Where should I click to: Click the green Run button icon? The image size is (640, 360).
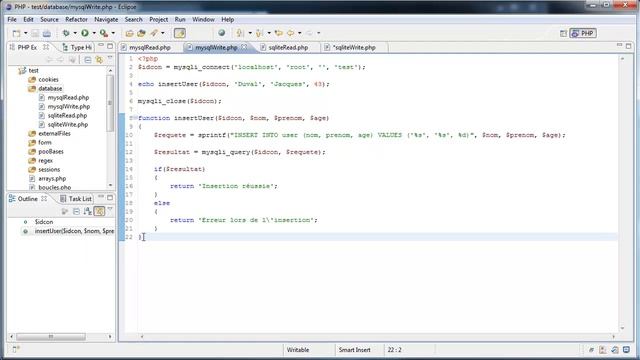(84, 33)
